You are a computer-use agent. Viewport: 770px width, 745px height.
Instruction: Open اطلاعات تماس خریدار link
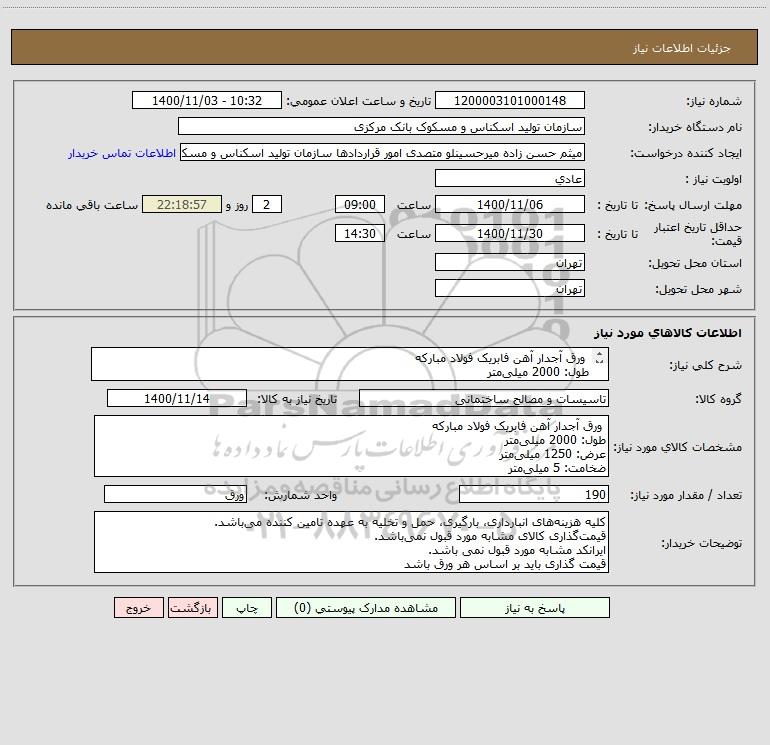pos(122,153)
